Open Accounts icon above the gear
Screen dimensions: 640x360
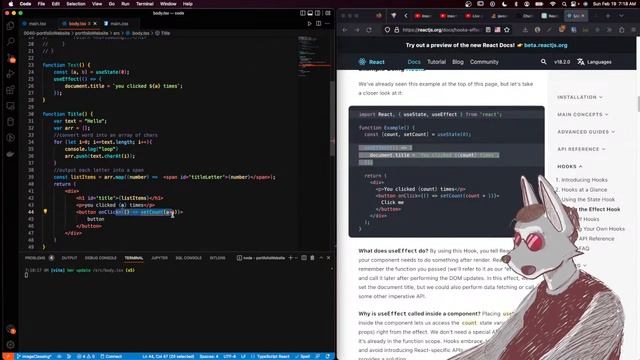[x=11, y=329]
